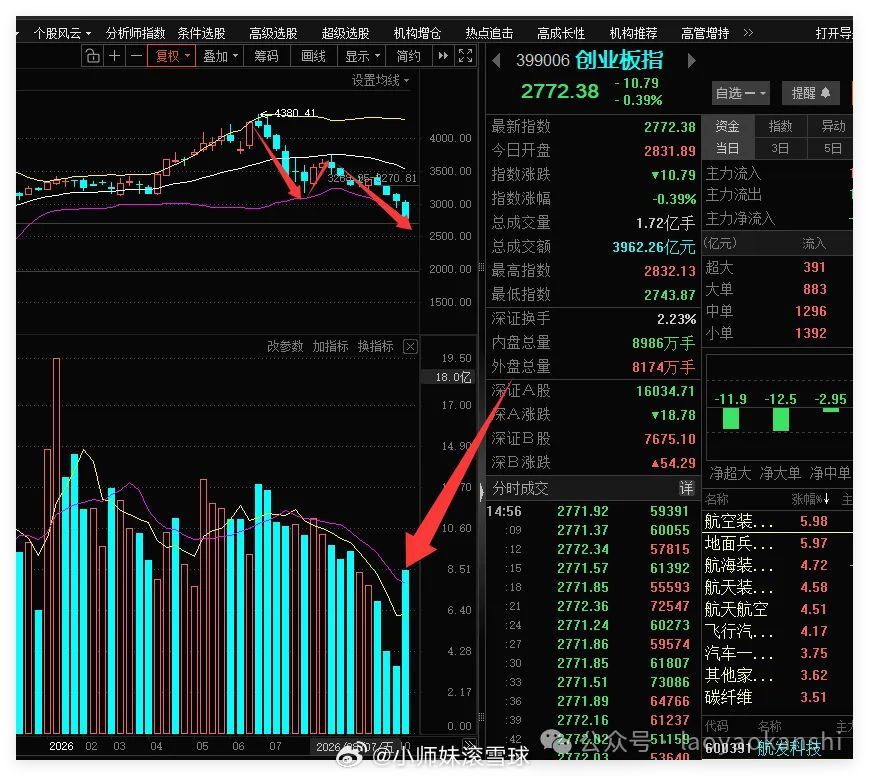Click the -11.9 净超大 green bar
The image size is (869, 776).
[x=731, y=418]
